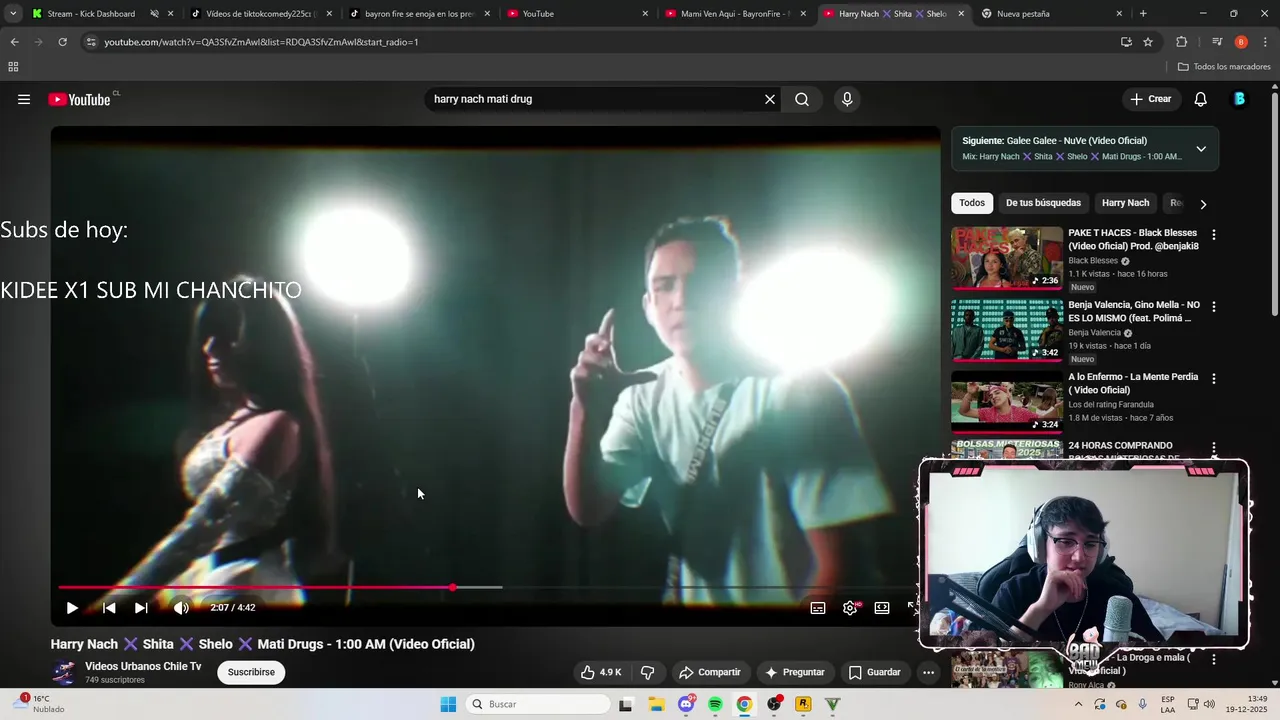
Task: Clear the search box text
Action: (x=770, y=99)
